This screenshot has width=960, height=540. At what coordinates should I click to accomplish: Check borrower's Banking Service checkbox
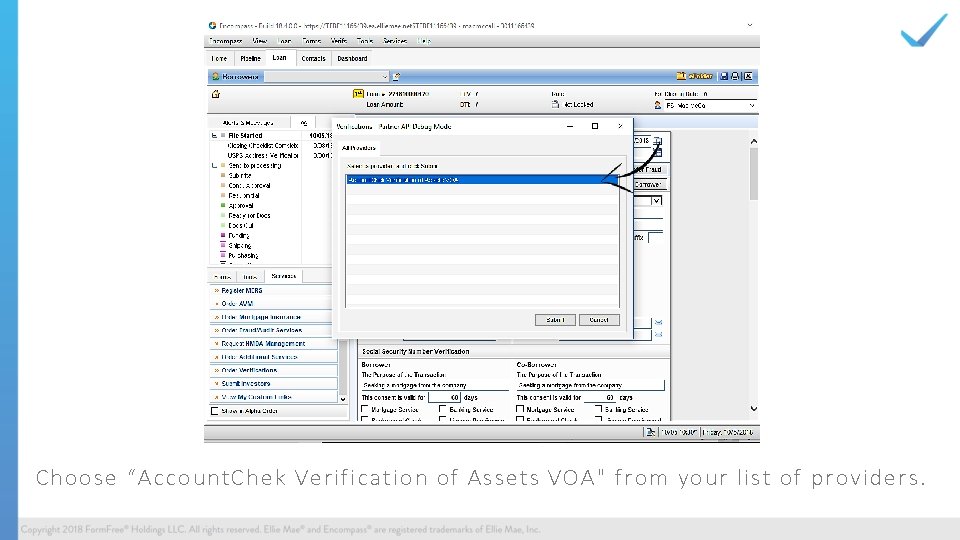(443, 409)
